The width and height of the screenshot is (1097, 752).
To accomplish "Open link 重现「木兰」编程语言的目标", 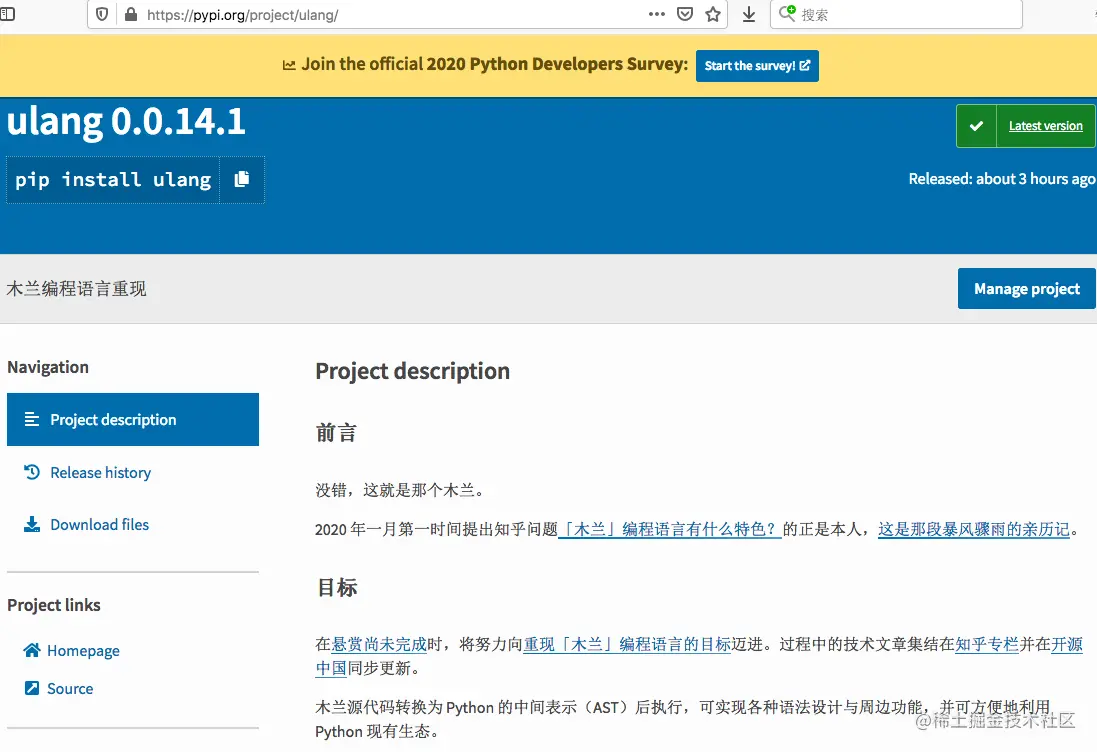I will (x=627, y=644).
